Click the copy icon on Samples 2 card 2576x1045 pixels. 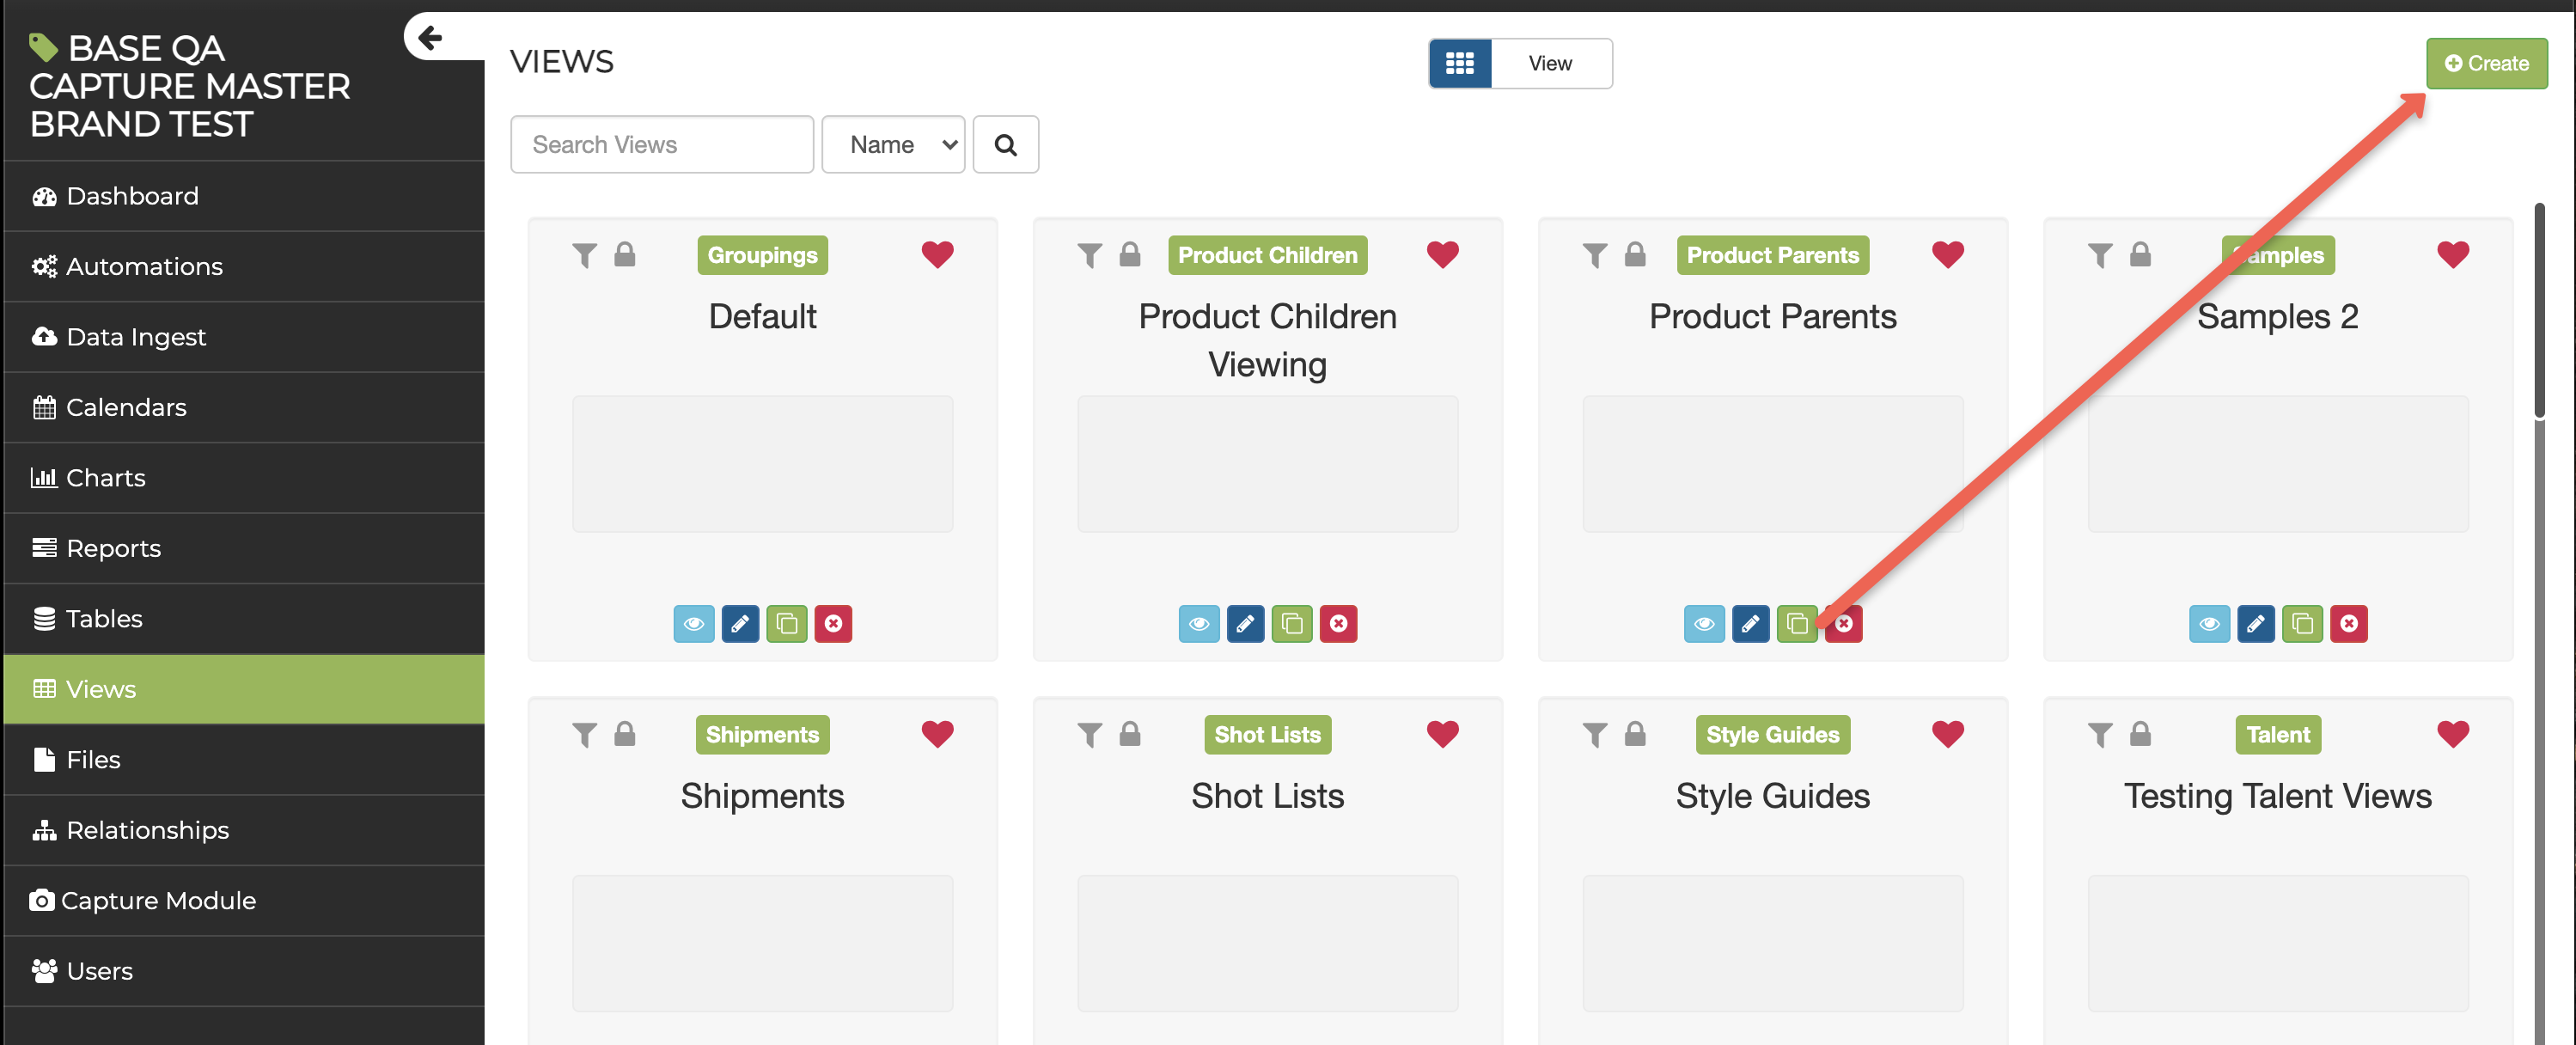[x=2302, y=624]
